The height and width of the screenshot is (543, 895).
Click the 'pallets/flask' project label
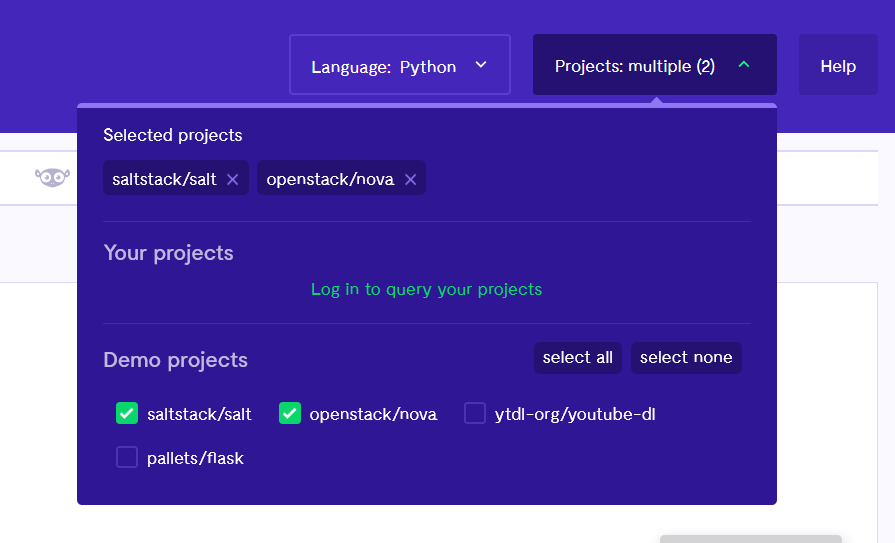click(x=195, y=458)
